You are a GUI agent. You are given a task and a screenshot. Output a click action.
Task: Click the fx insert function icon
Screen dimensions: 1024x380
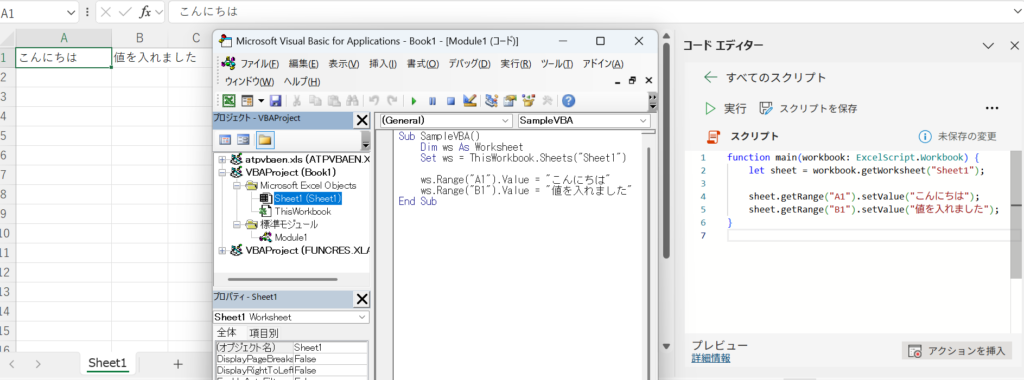click(x=146, y=12)
